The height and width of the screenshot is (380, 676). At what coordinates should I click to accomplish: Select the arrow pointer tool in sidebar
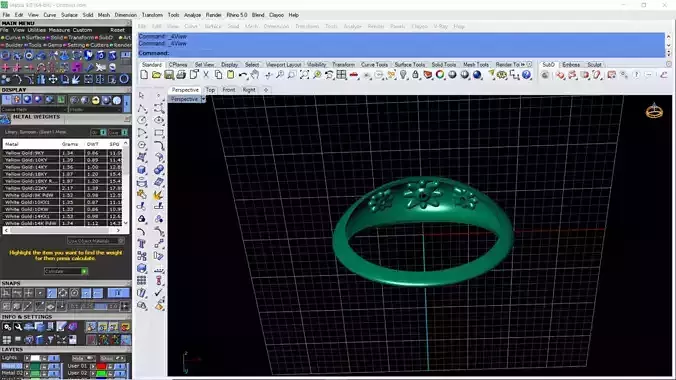click(141, 95)
